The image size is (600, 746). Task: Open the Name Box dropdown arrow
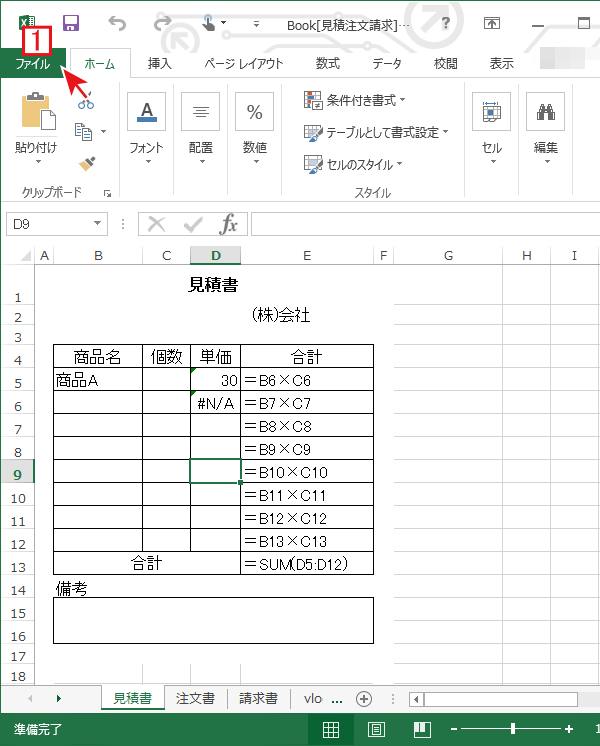point(98,224)
